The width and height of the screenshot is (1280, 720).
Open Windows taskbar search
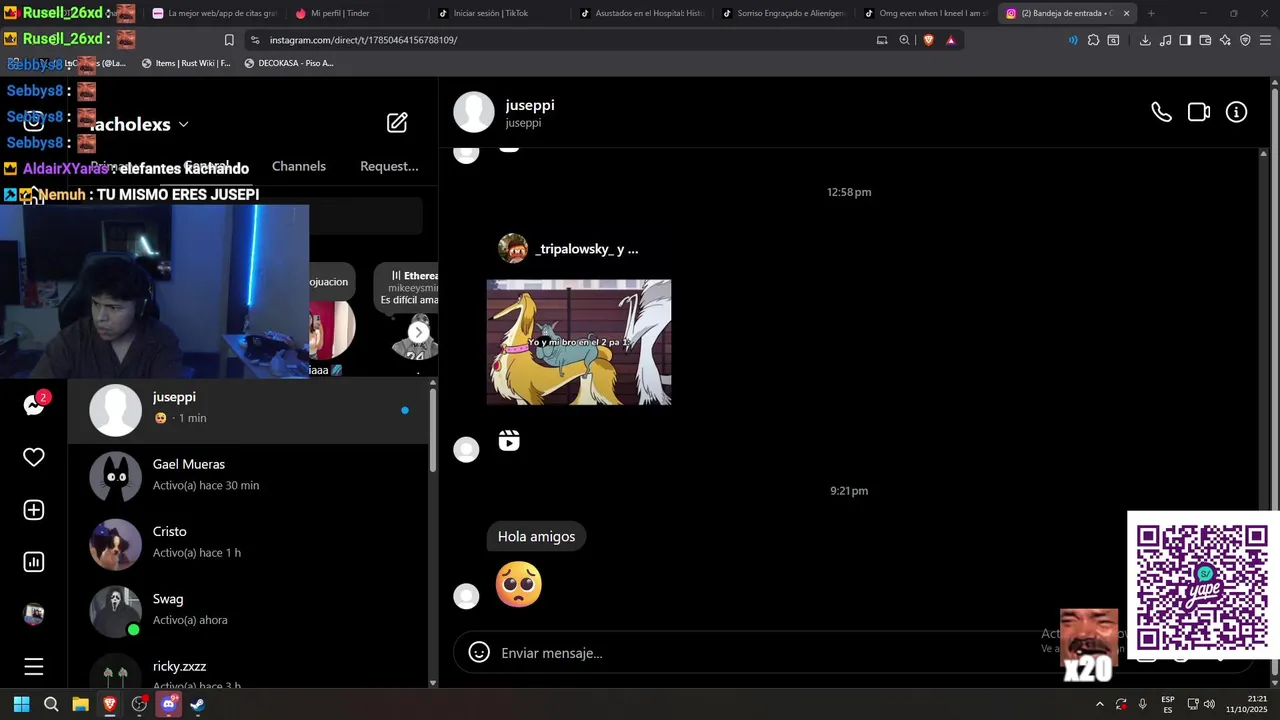51,704
